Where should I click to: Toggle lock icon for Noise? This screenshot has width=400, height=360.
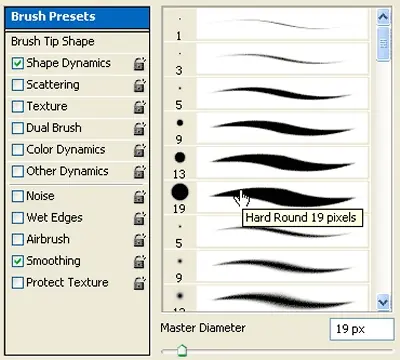click(x=140, y=197)
